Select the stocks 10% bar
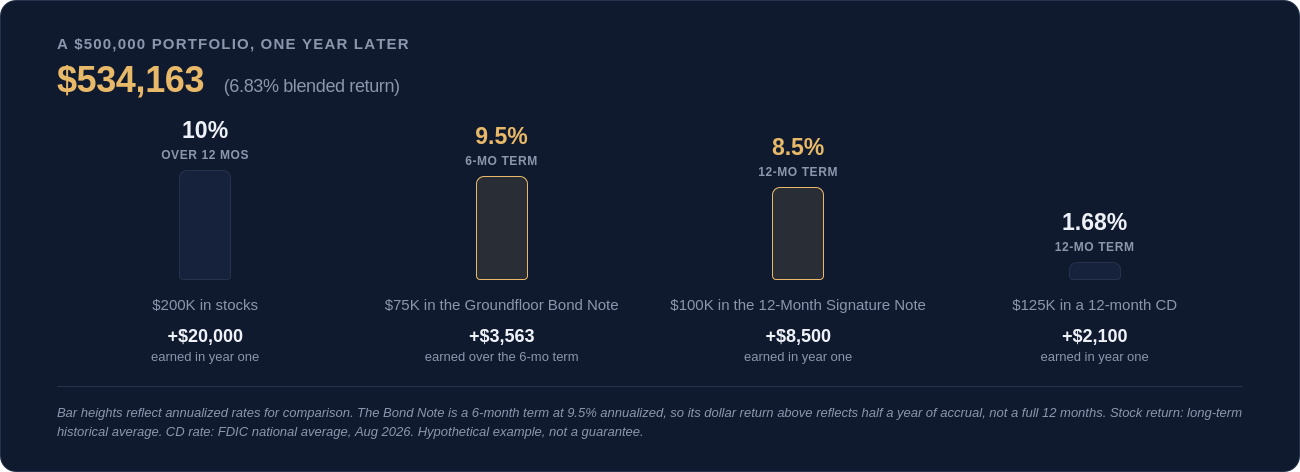The width and height of the screenshot is (1300, 472). pos(205,225)
